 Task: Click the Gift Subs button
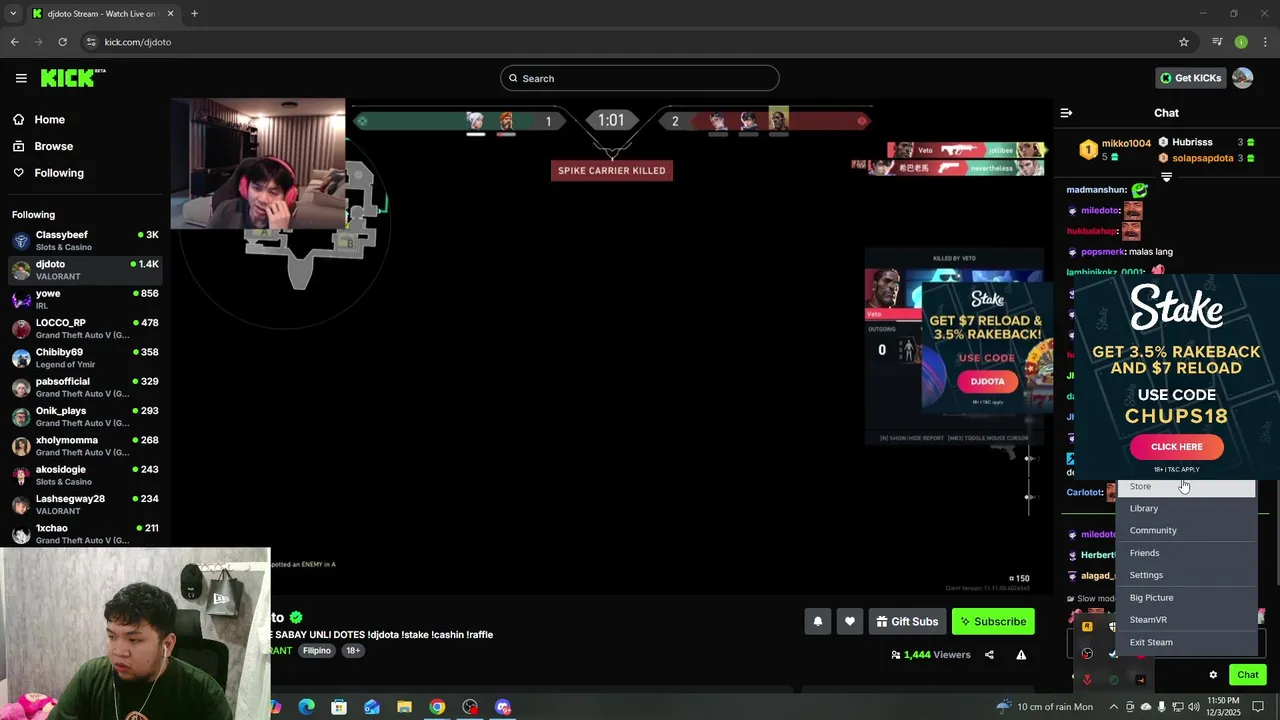pos(907,621)
